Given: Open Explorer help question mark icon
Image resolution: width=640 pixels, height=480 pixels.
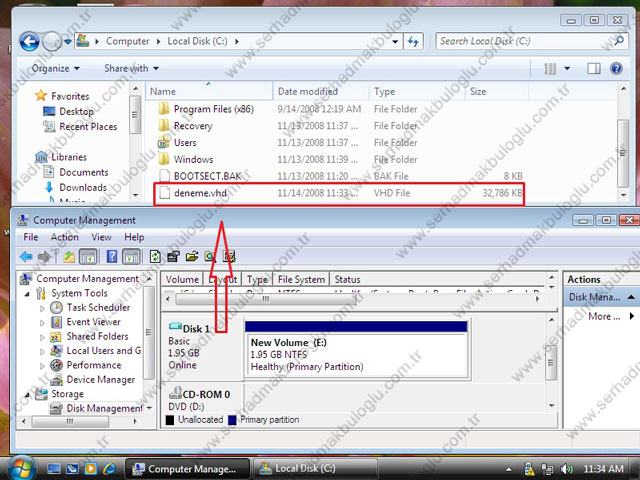Looking at the screenshot, I should pyautogui.click(x=616, y=69).
